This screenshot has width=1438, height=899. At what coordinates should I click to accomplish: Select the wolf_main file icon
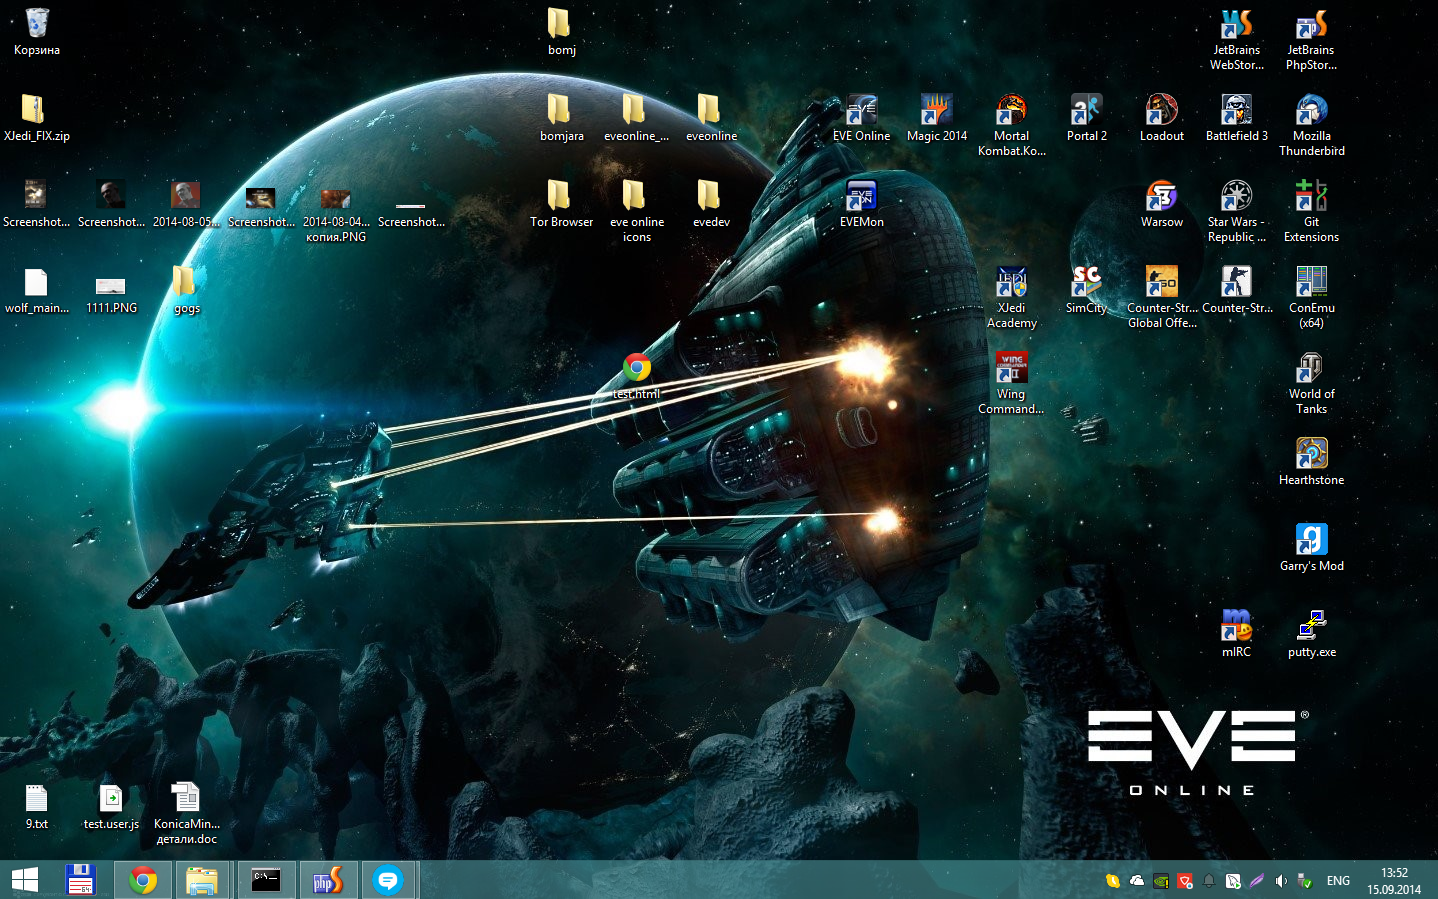(37, 290)
